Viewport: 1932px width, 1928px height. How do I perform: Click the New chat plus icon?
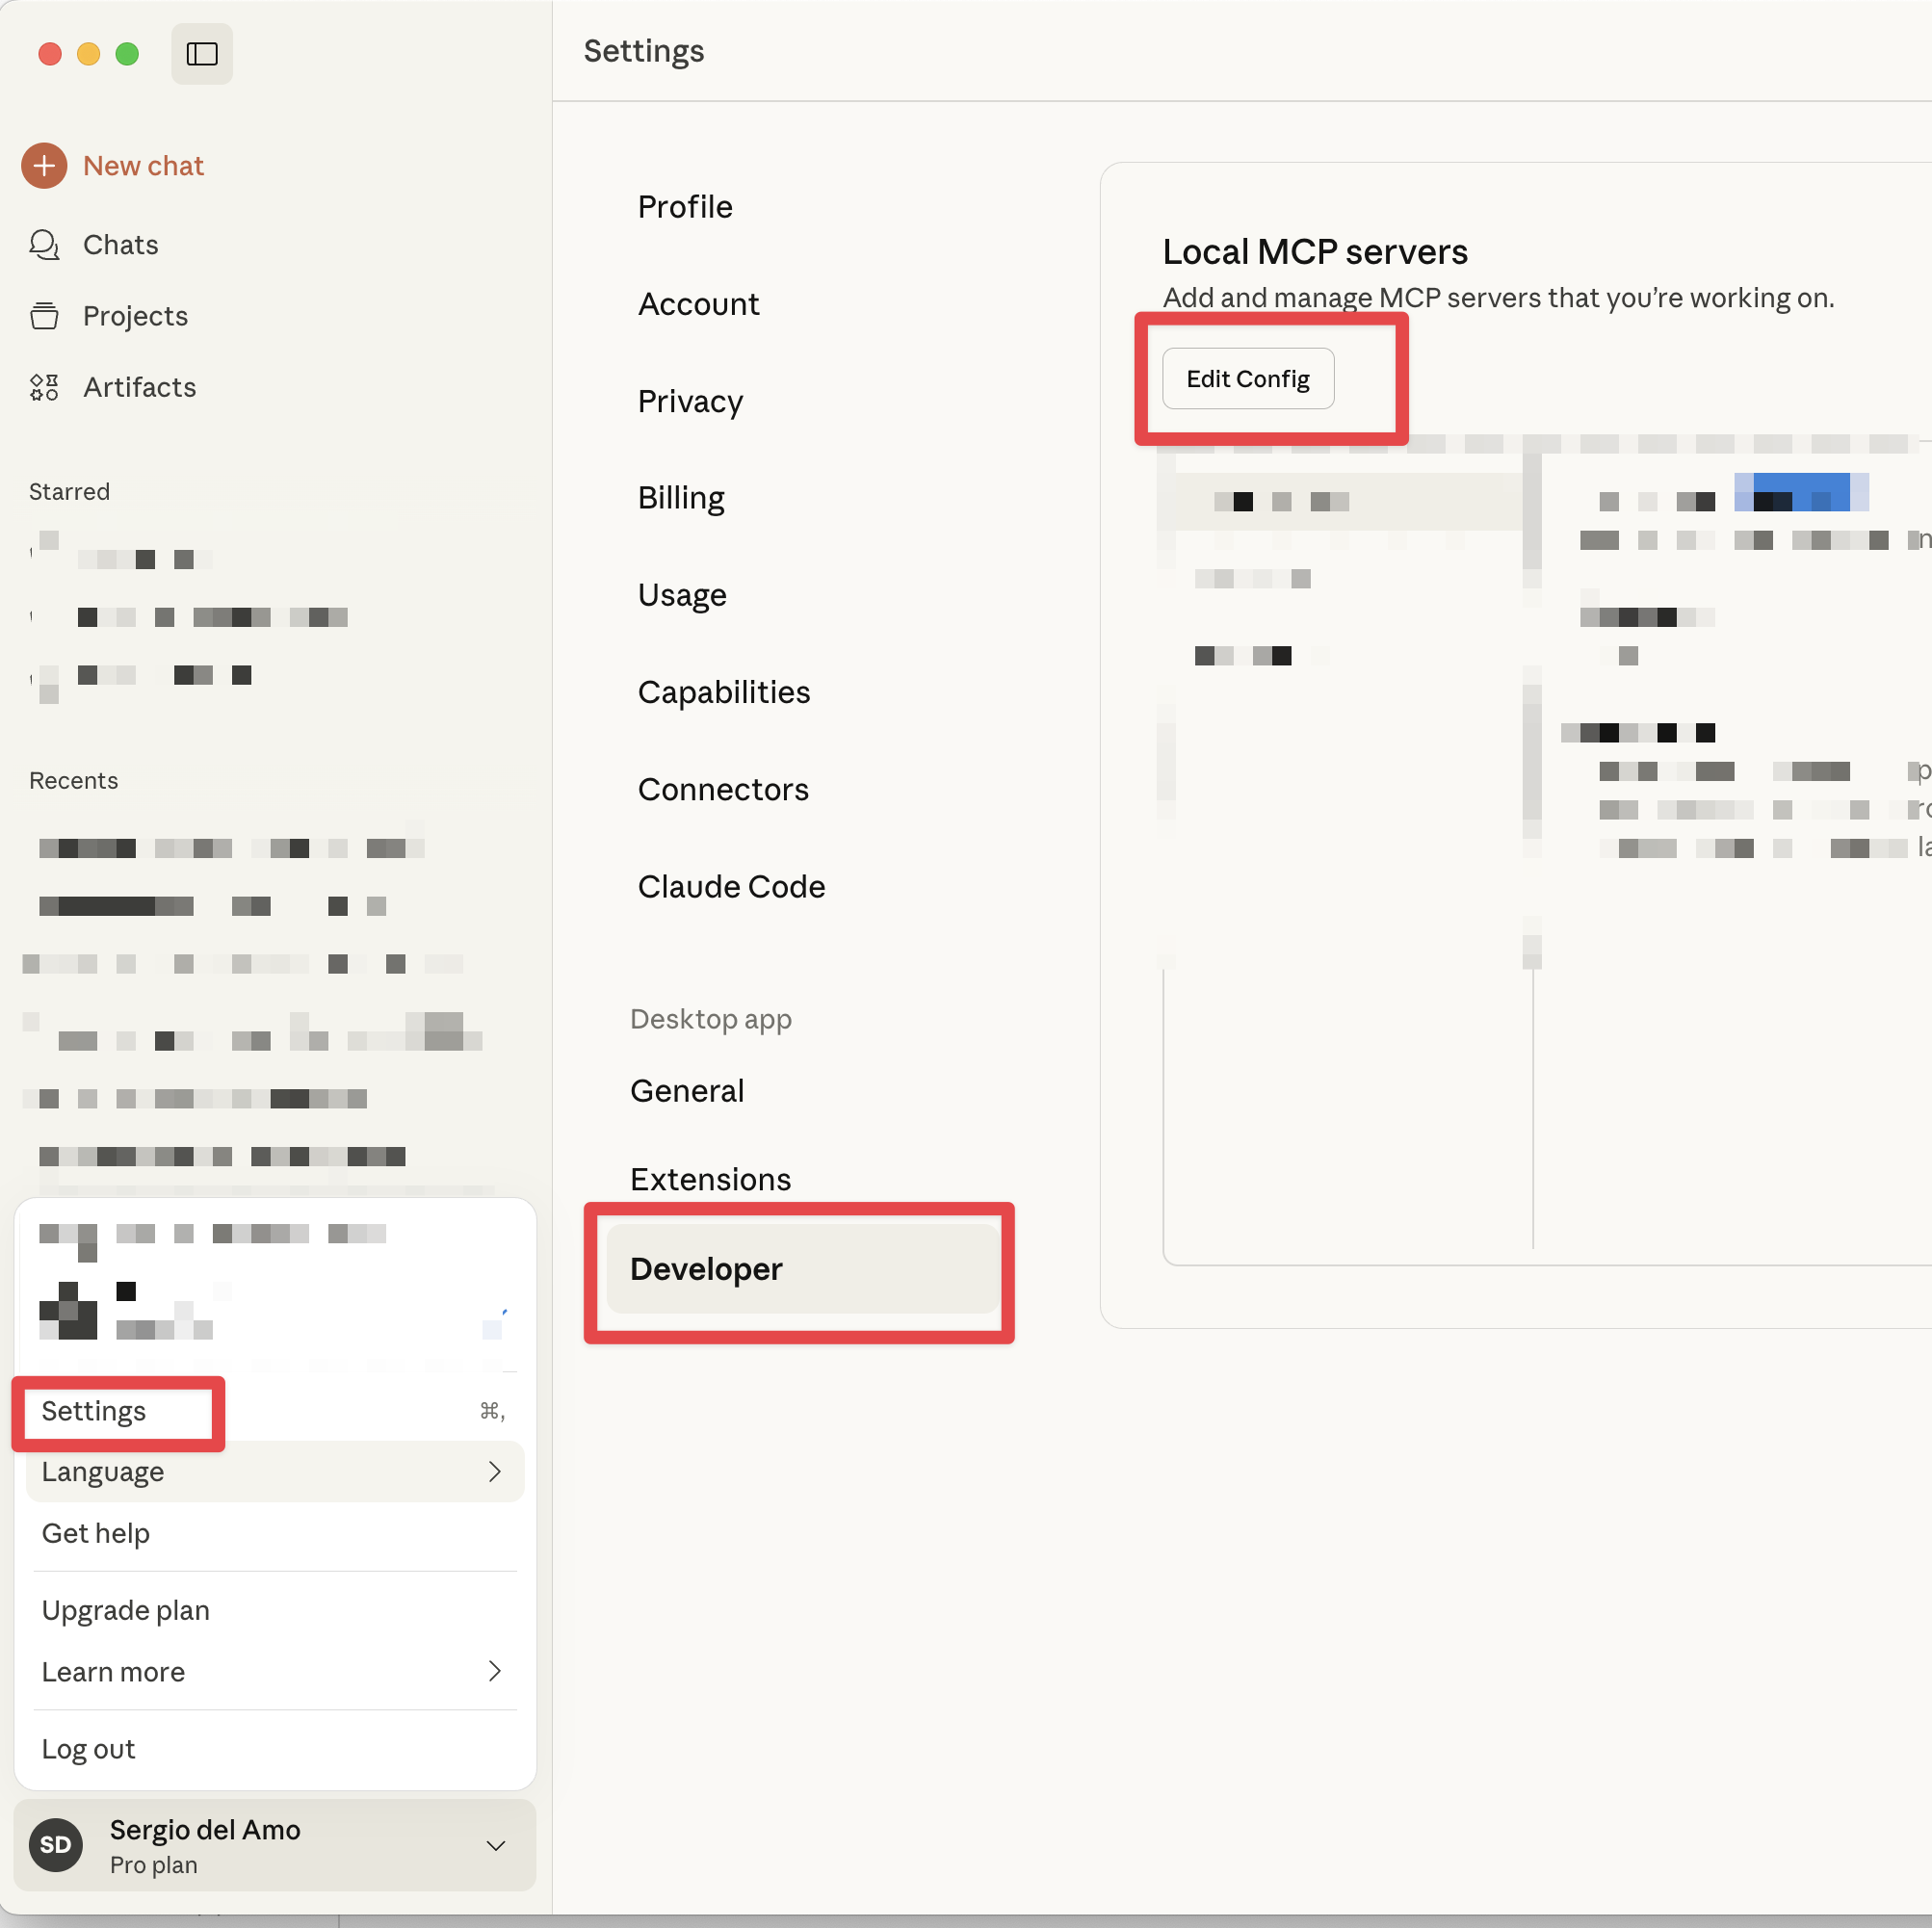[44, 166]
